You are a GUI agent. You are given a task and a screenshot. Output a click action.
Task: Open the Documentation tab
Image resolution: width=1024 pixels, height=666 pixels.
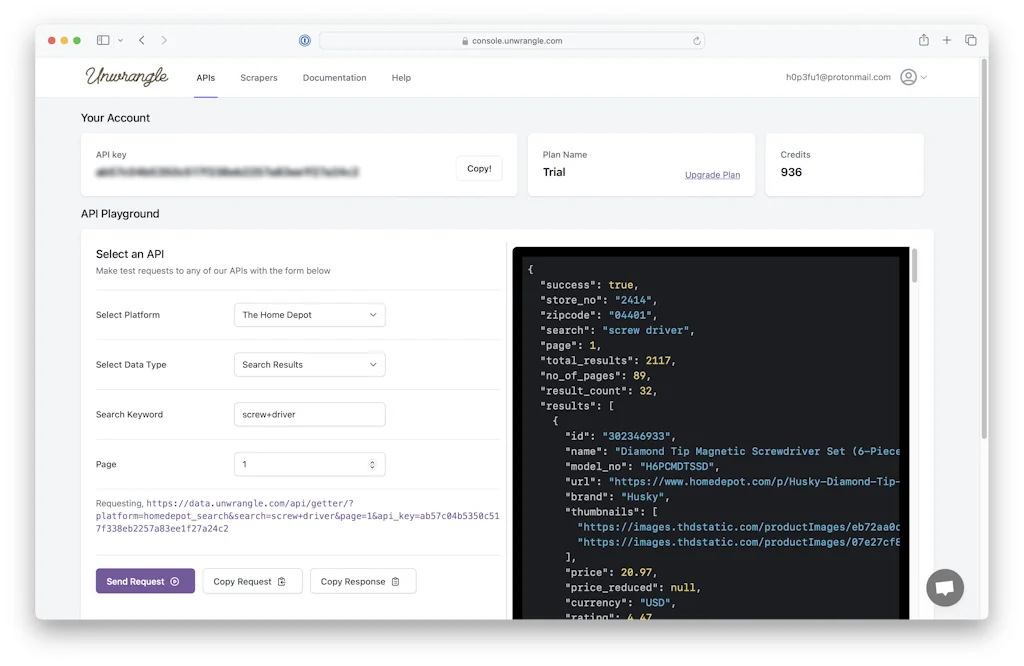point(334,78)
